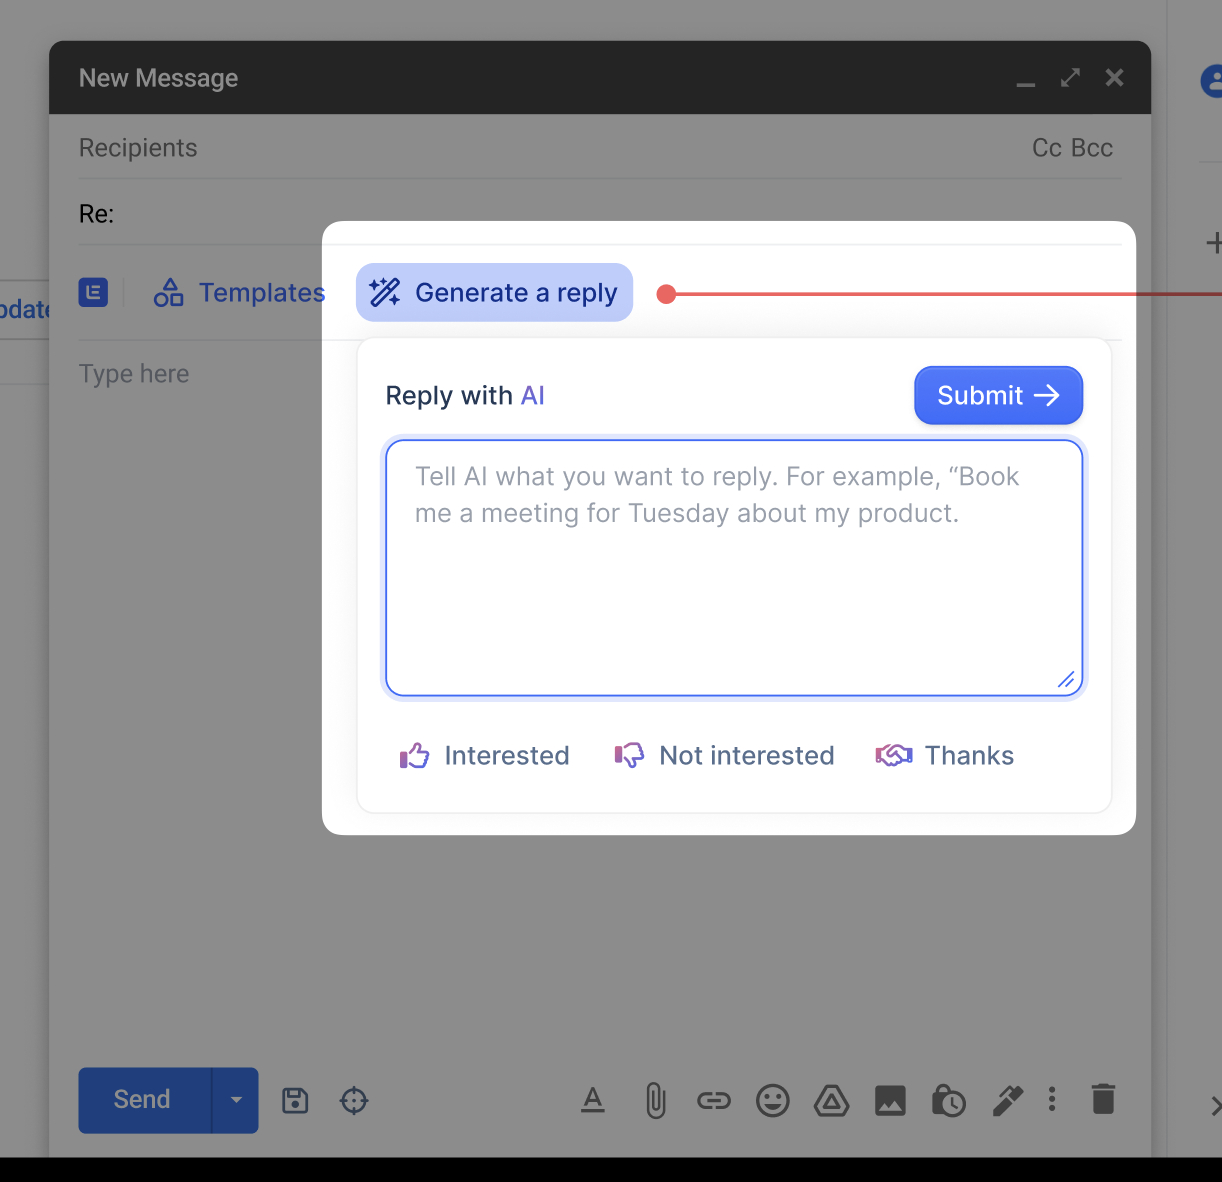This screenshot has height=1182, width=1222.
Task: Discard the draft with the trash icon
Action: coord(1104,1100)
